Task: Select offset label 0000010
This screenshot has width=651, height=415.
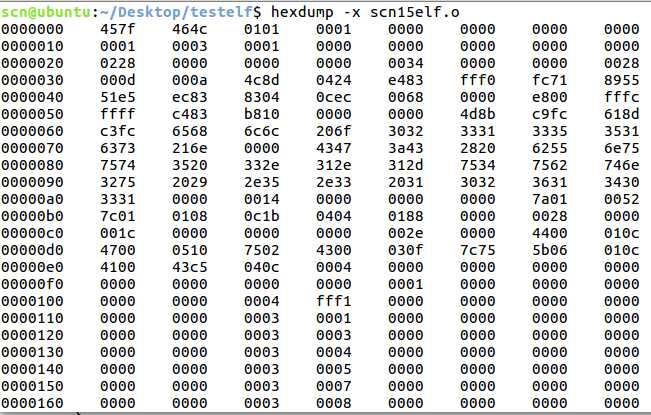Action: 32,46
